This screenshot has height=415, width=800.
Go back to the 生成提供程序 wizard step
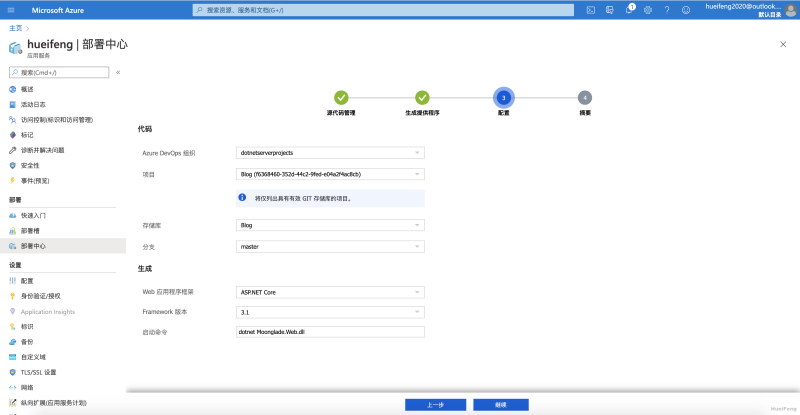(x=422, y=97)
